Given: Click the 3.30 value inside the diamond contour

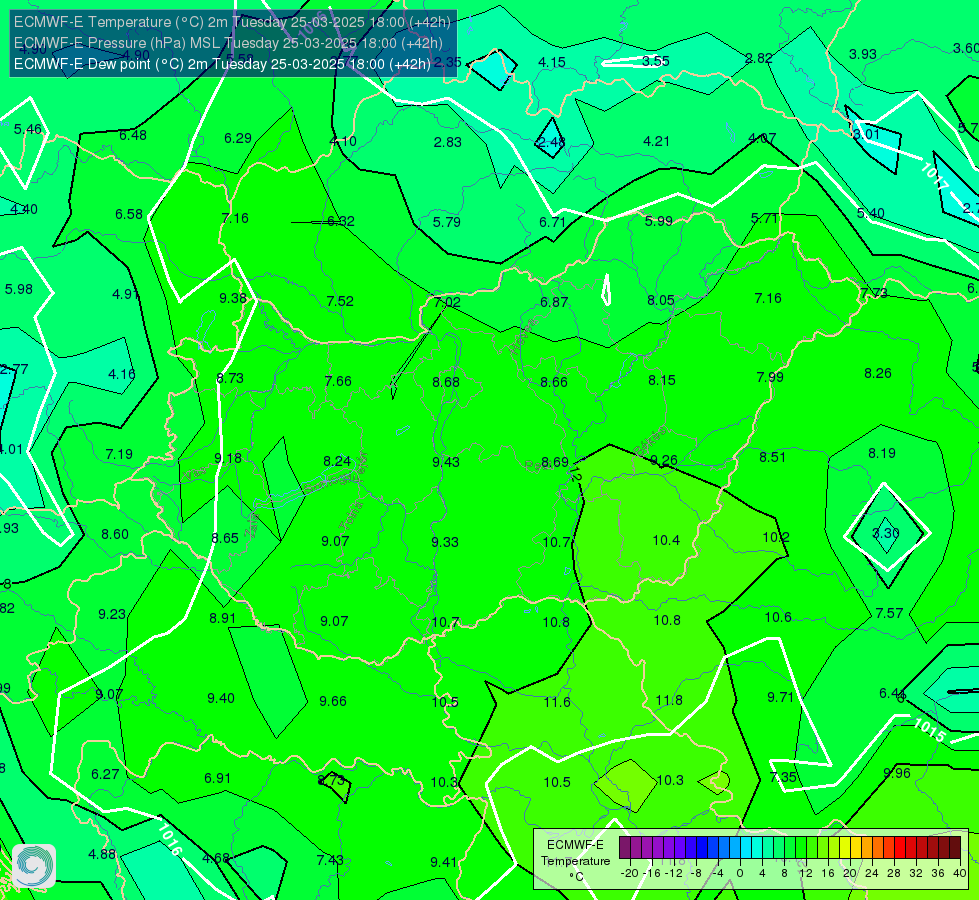Looking at the screenshot, I should pyautogui.click(x=885, y=533).
